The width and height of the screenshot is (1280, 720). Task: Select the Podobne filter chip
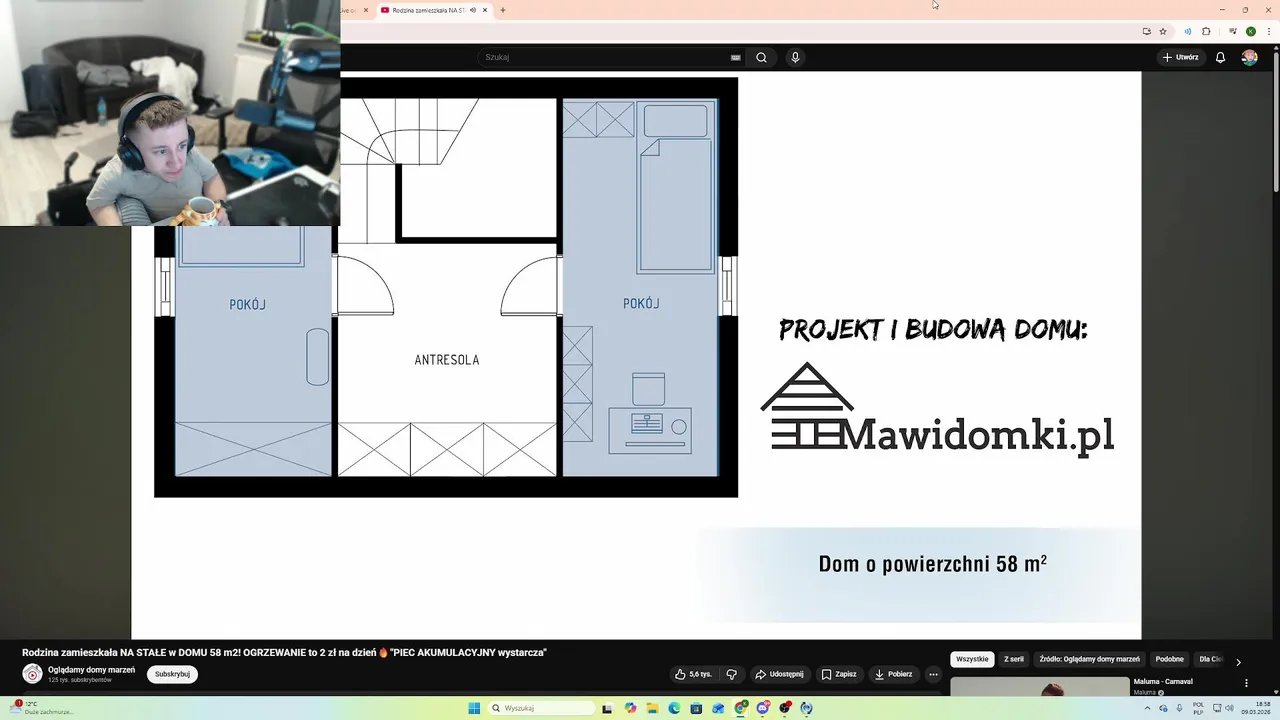(x=1169, y=659)
